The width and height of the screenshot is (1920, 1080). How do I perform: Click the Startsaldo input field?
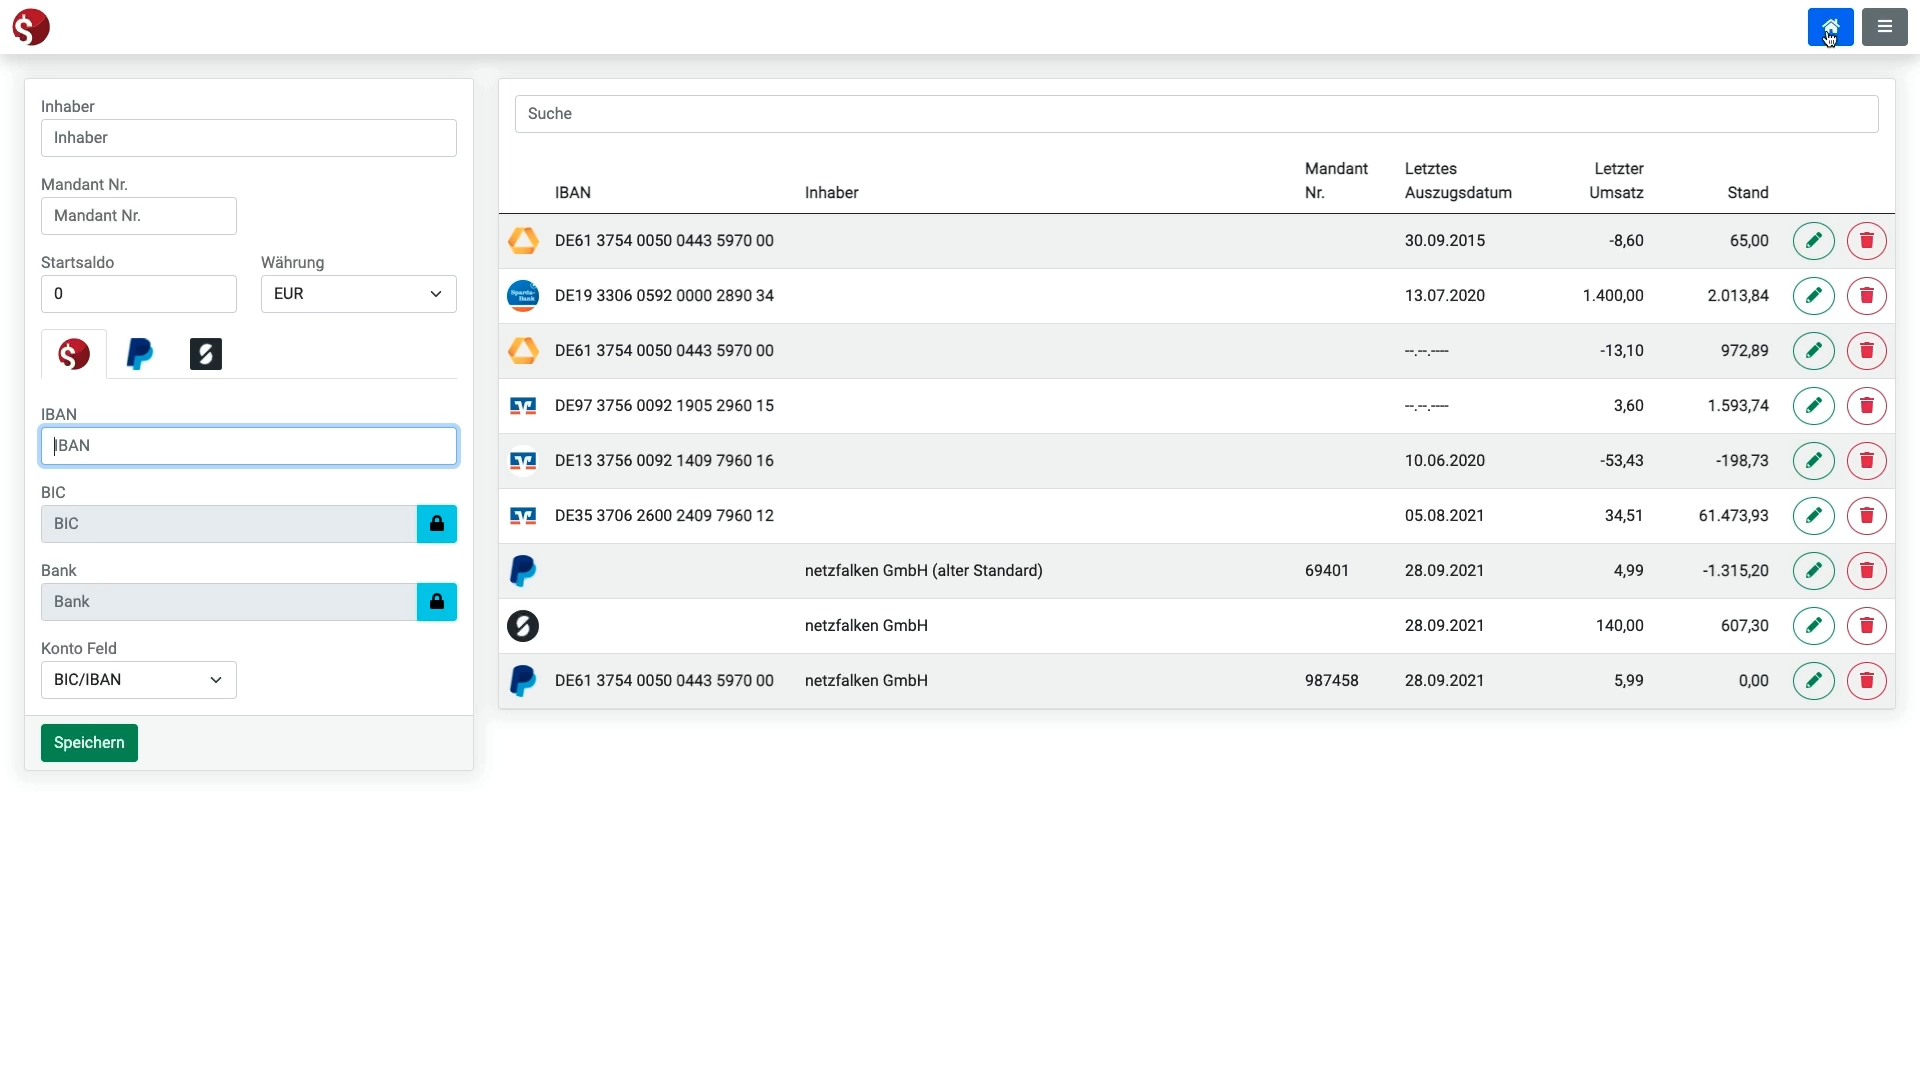[138, 294]
